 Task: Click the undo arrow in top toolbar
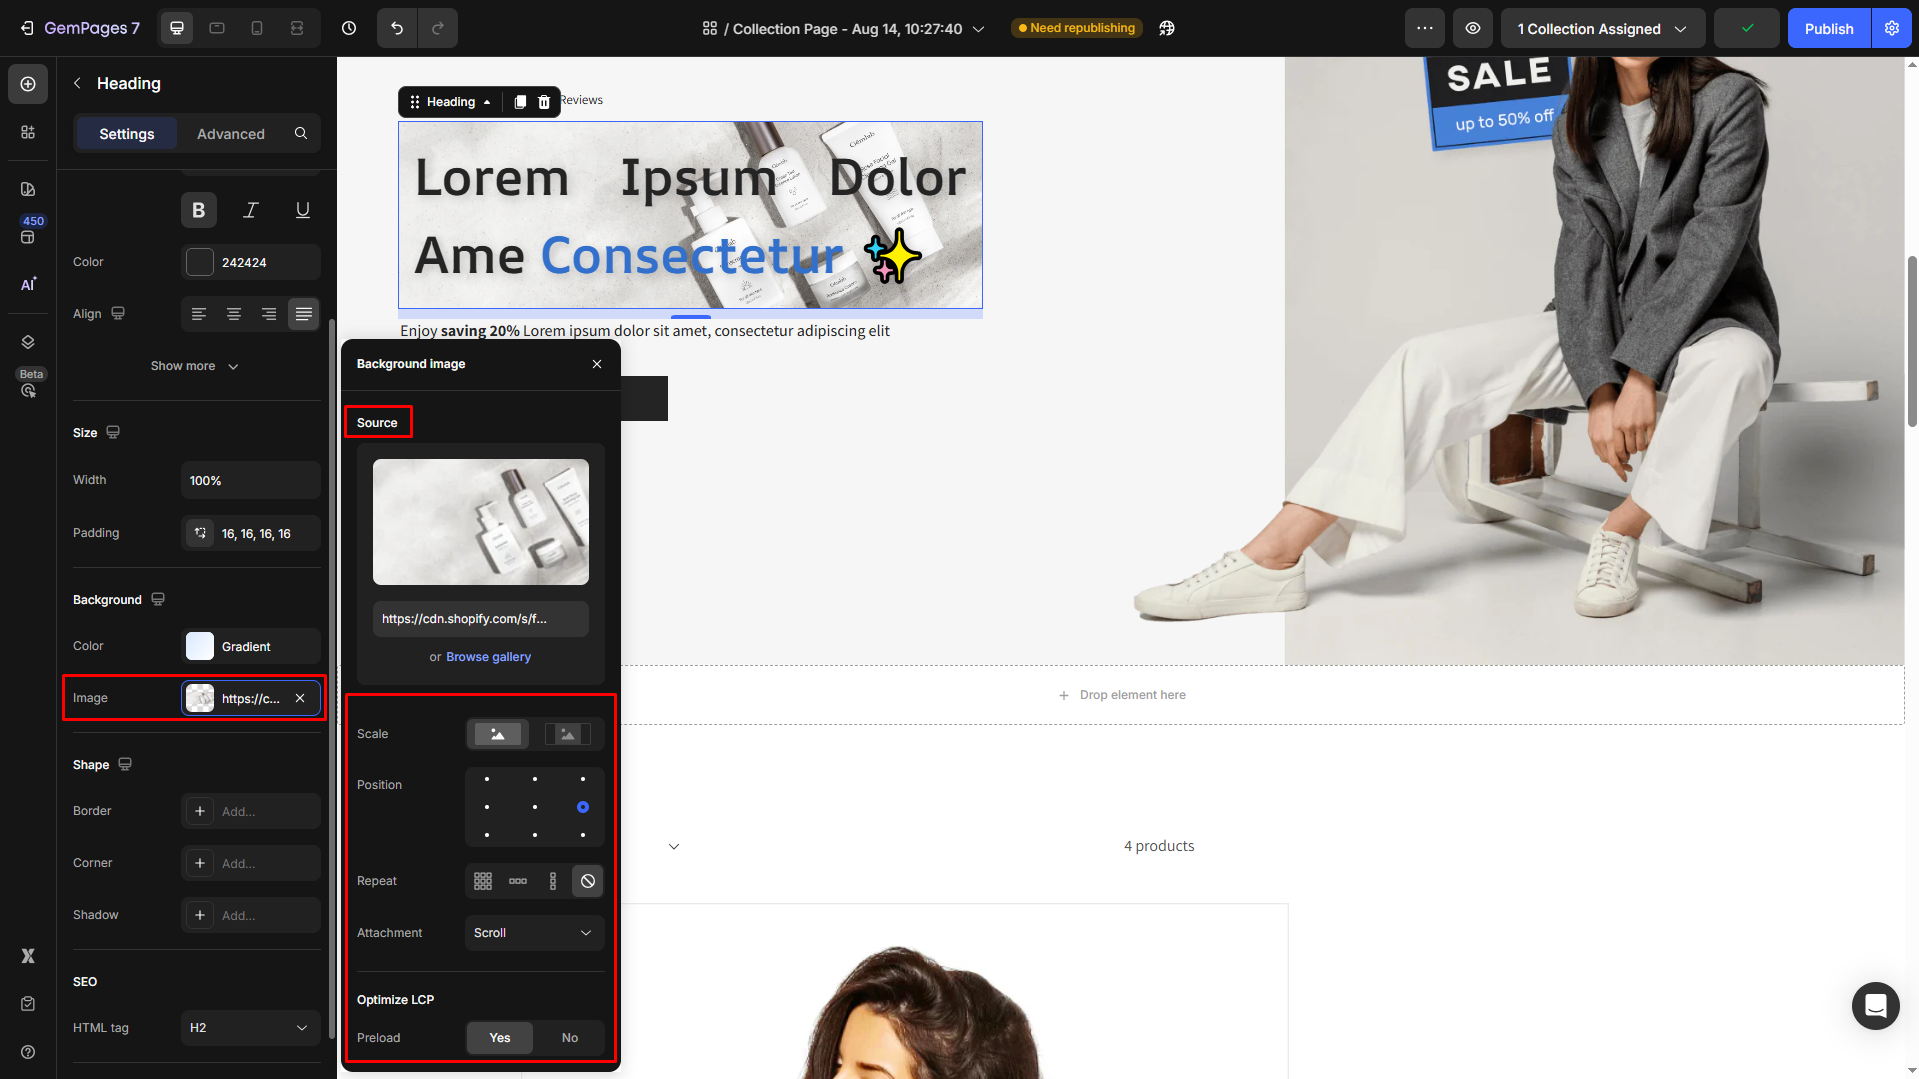pos(397,28)
